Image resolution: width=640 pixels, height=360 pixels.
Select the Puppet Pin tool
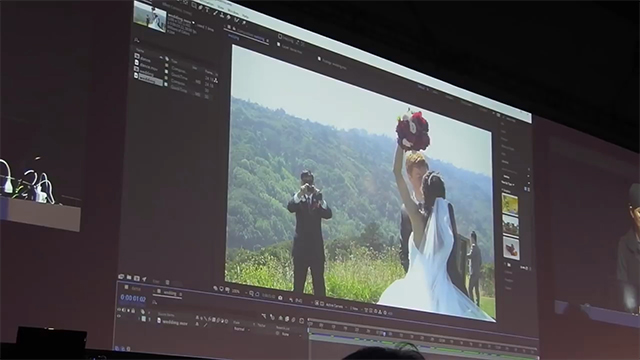244,23
